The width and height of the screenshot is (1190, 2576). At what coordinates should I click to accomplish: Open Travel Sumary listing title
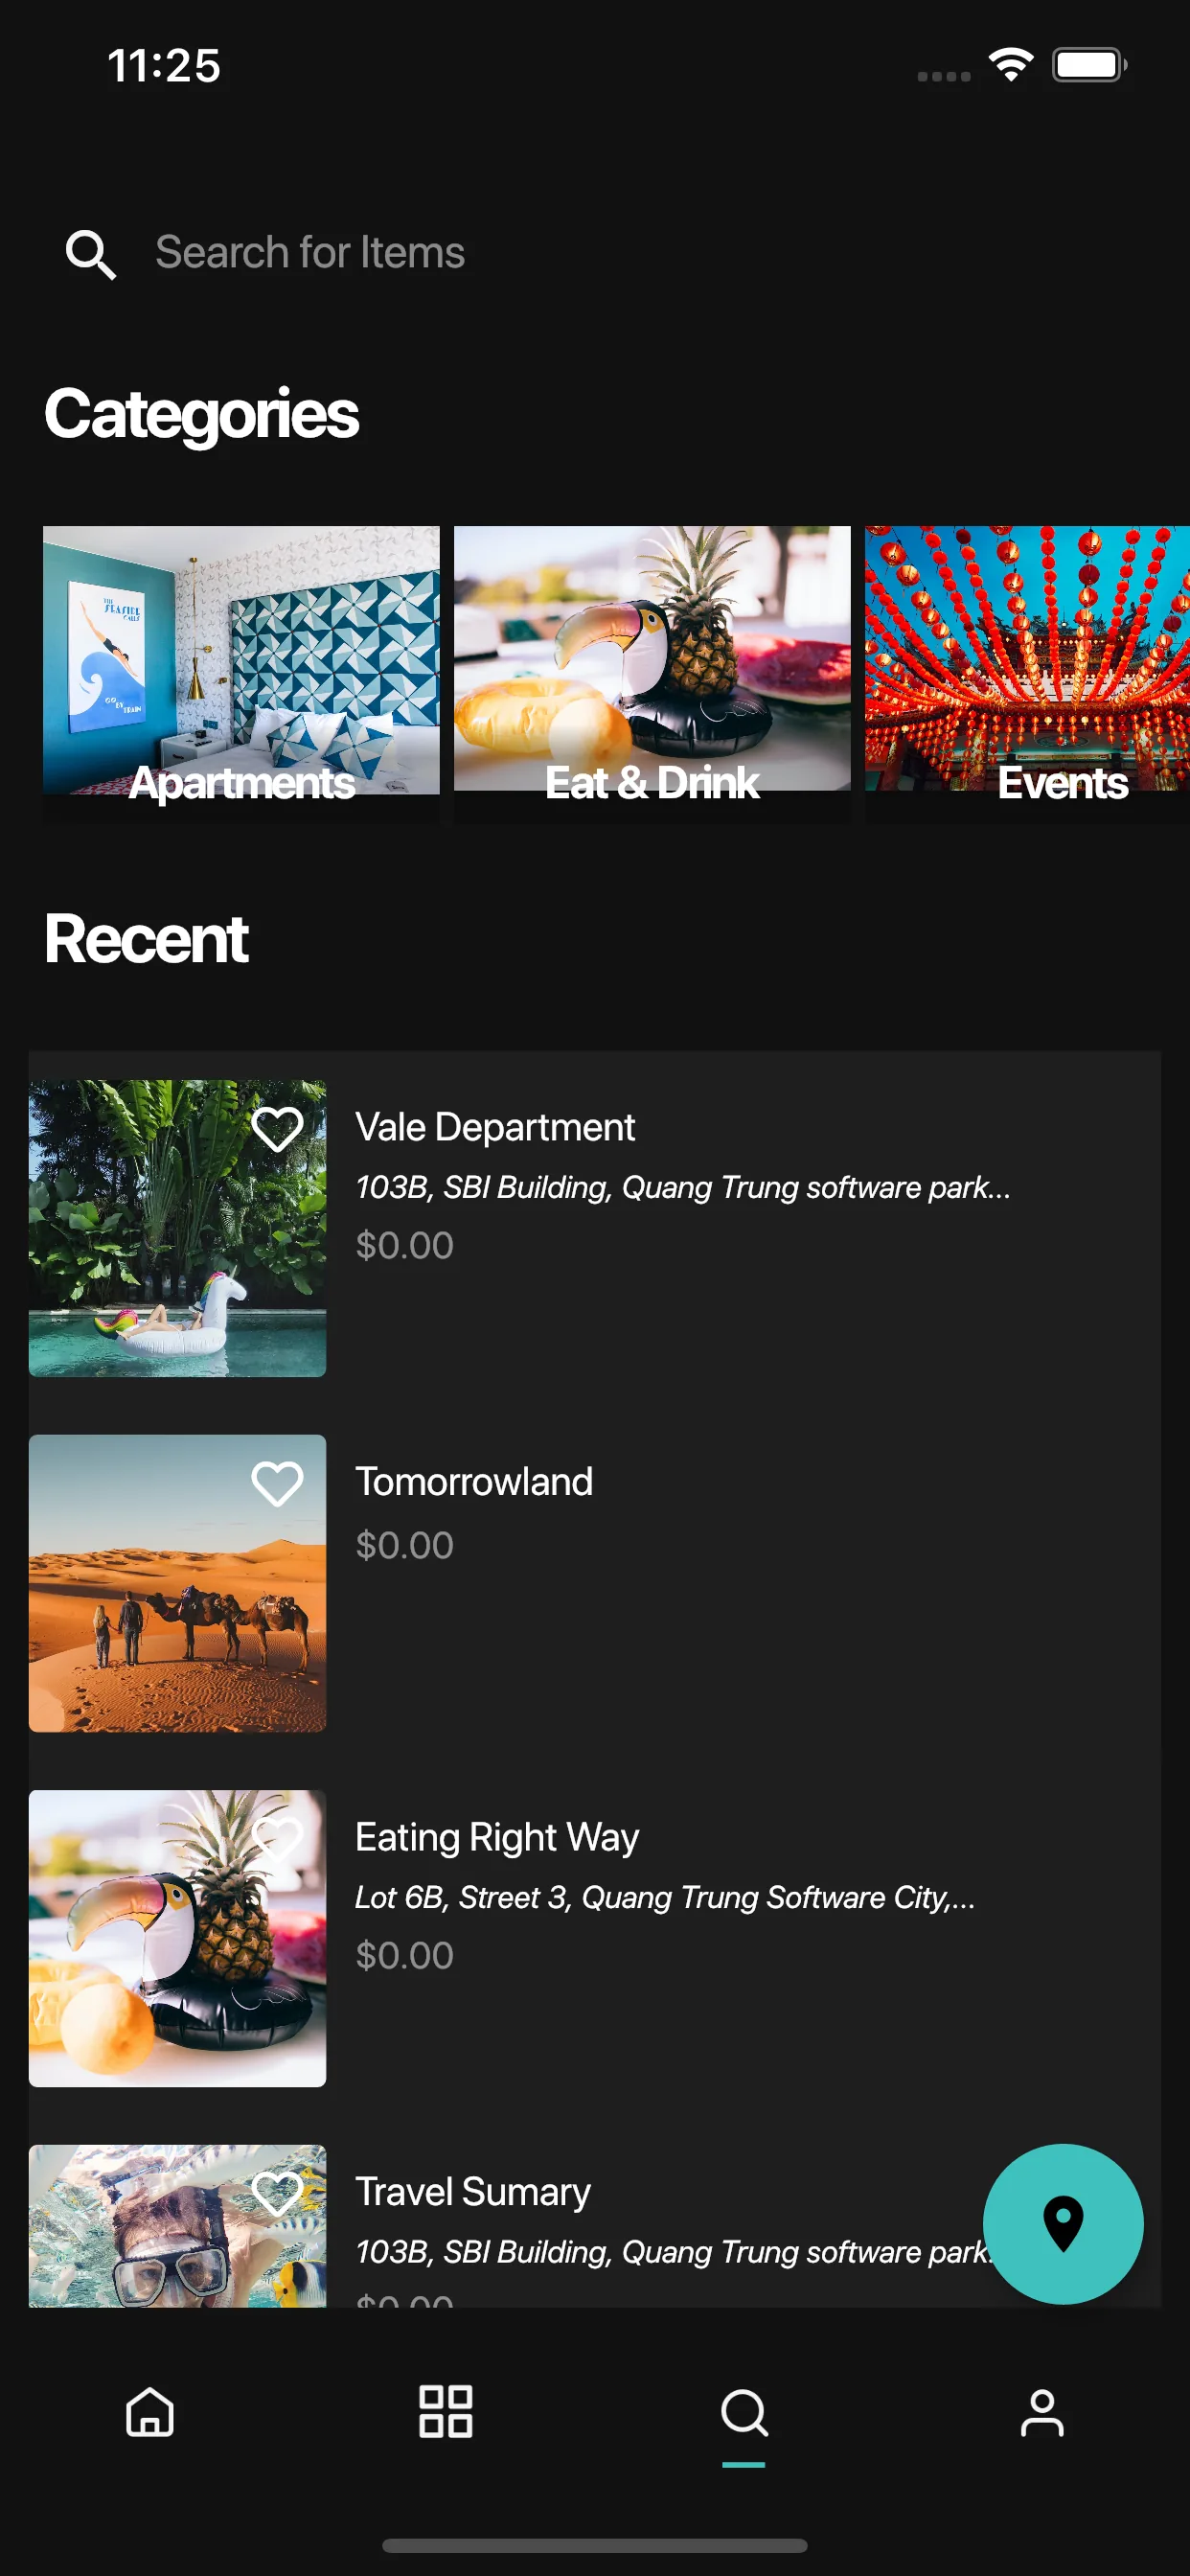(x=473, y=2192)
